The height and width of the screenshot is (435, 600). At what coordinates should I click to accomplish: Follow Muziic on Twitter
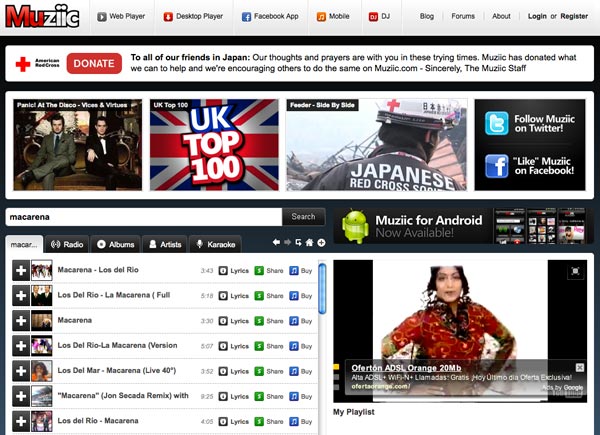coord(530,123)
